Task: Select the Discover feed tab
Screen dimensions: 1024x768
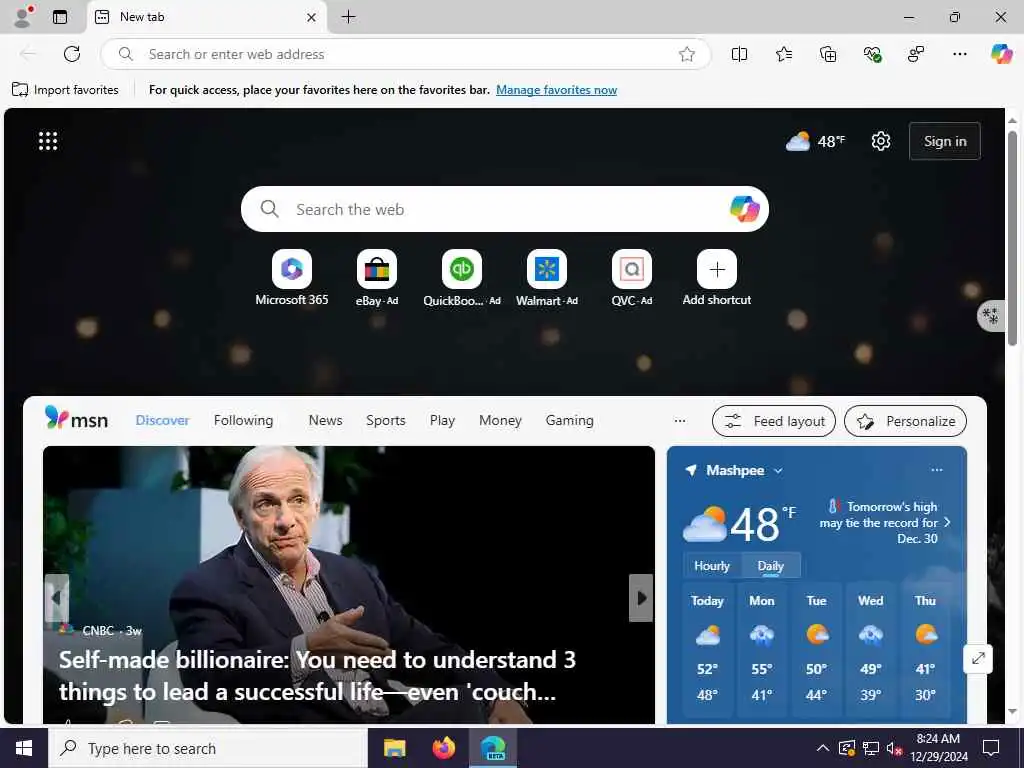Action: pos(163,421)
